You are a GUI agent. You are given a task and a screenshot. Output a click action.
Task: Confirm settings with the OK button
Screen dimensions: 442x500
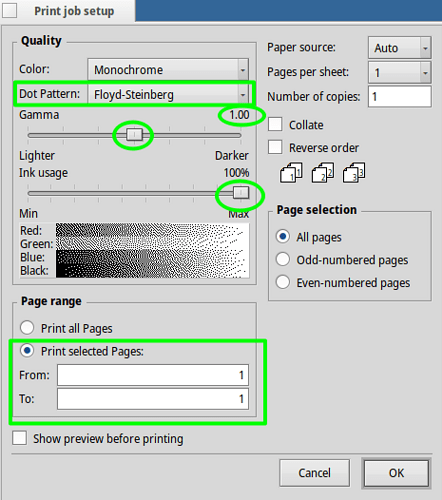click(x=396, y=473)
